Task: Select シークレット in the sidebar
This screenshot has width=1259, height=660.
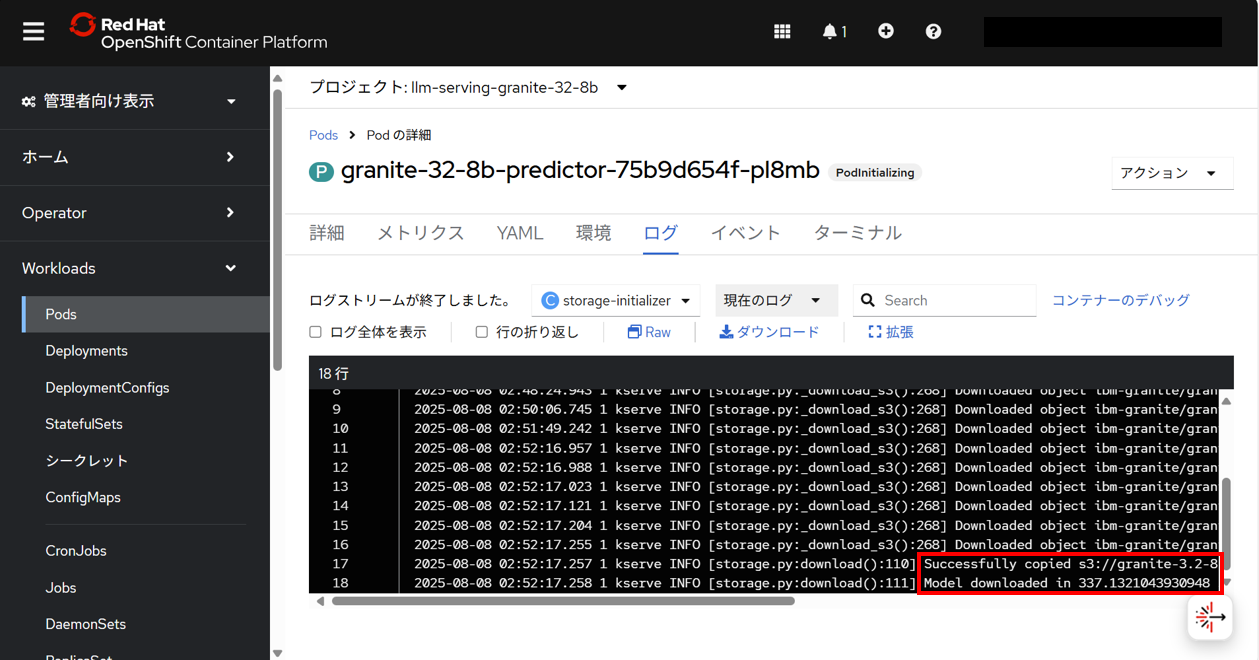Action: point(146,461)
